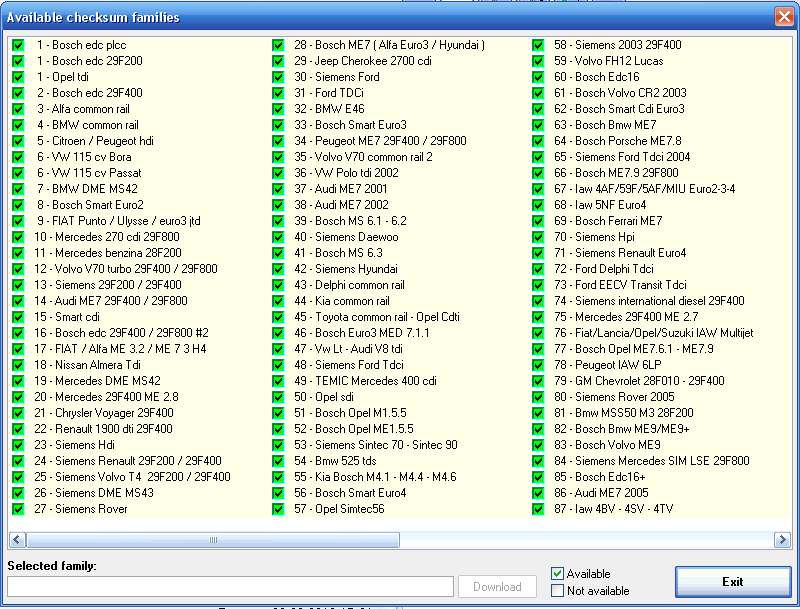Click the Selected family text field
Image resolution: width=800 pixels, height=609 pixels.
[x=230, y=587]
